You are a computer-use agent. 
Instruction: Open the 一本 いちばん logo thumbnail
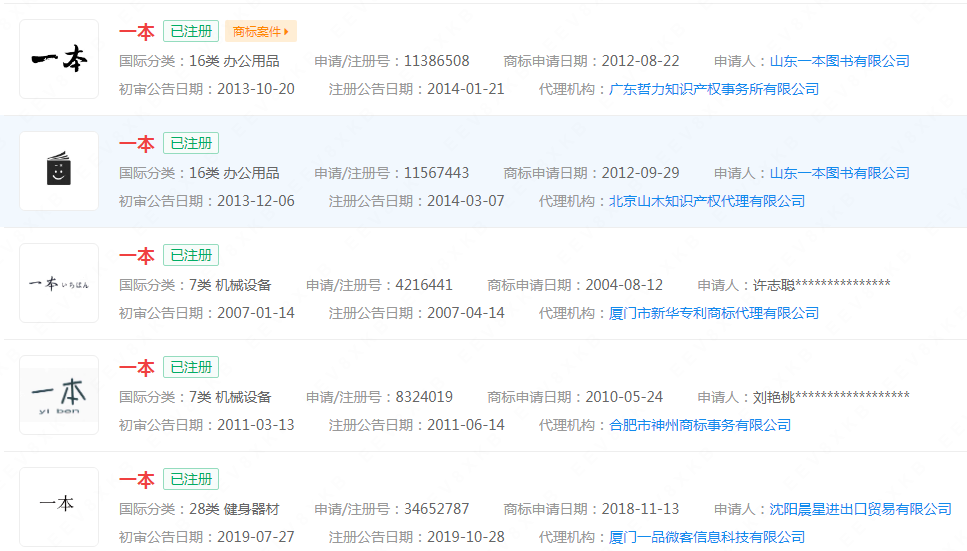point(59,283)
